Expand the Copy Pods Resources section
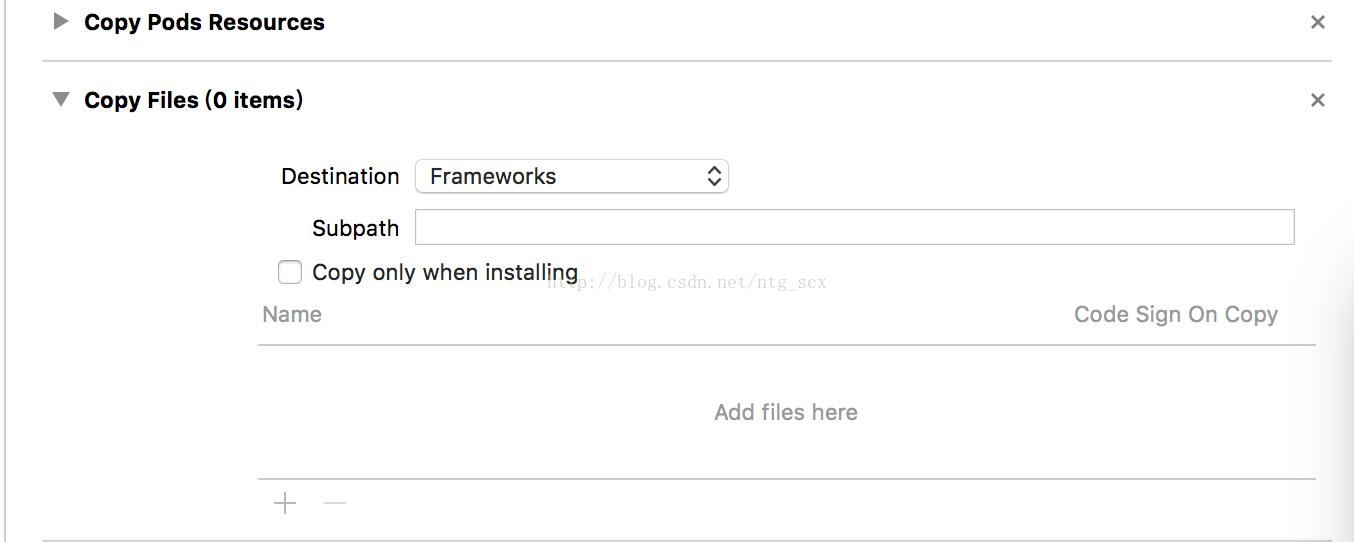The image size is (1354, 542). pos(61,21)
